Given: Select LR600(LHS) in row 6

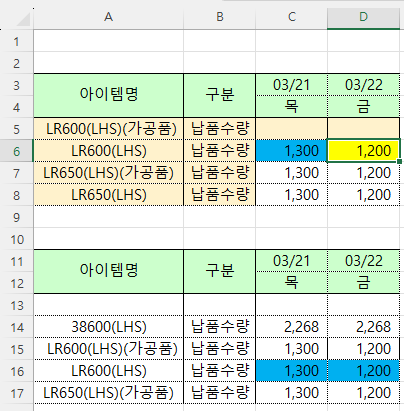Looking at the screenshot, I should click(x=108, y=151).
